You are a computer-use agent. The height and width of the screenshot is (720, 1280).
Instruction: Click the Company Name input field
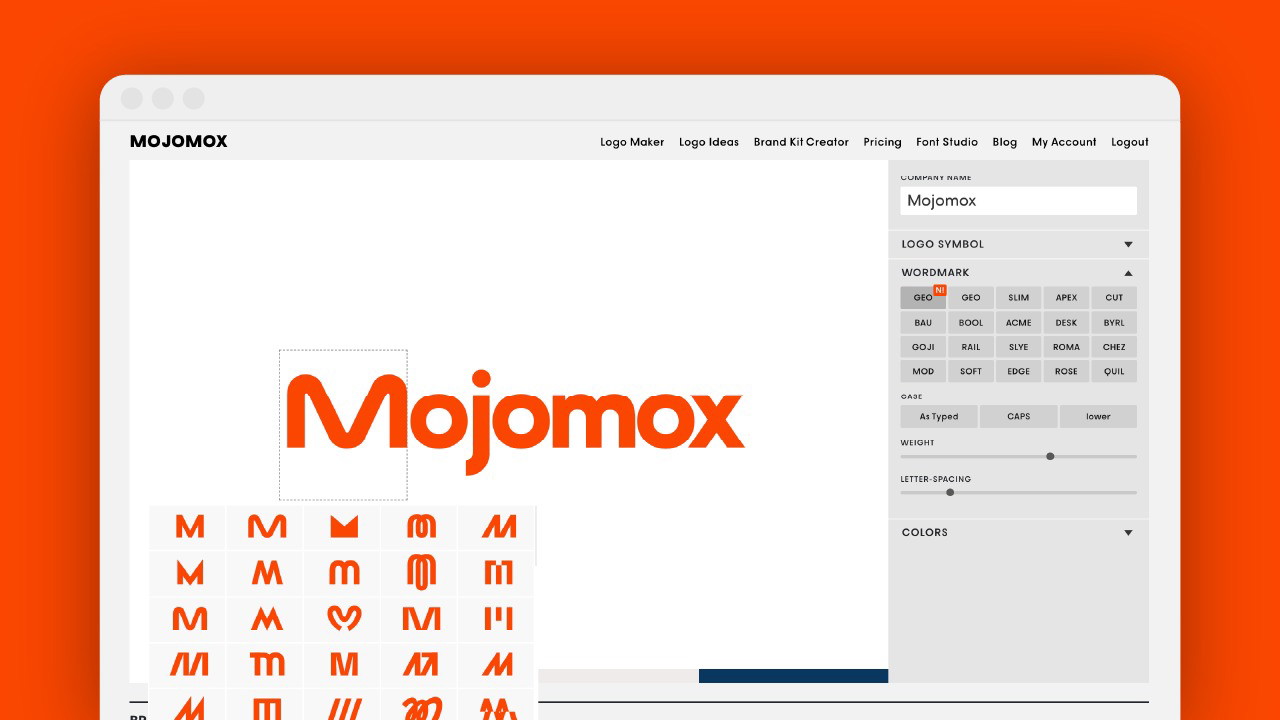click(1018, 201)
